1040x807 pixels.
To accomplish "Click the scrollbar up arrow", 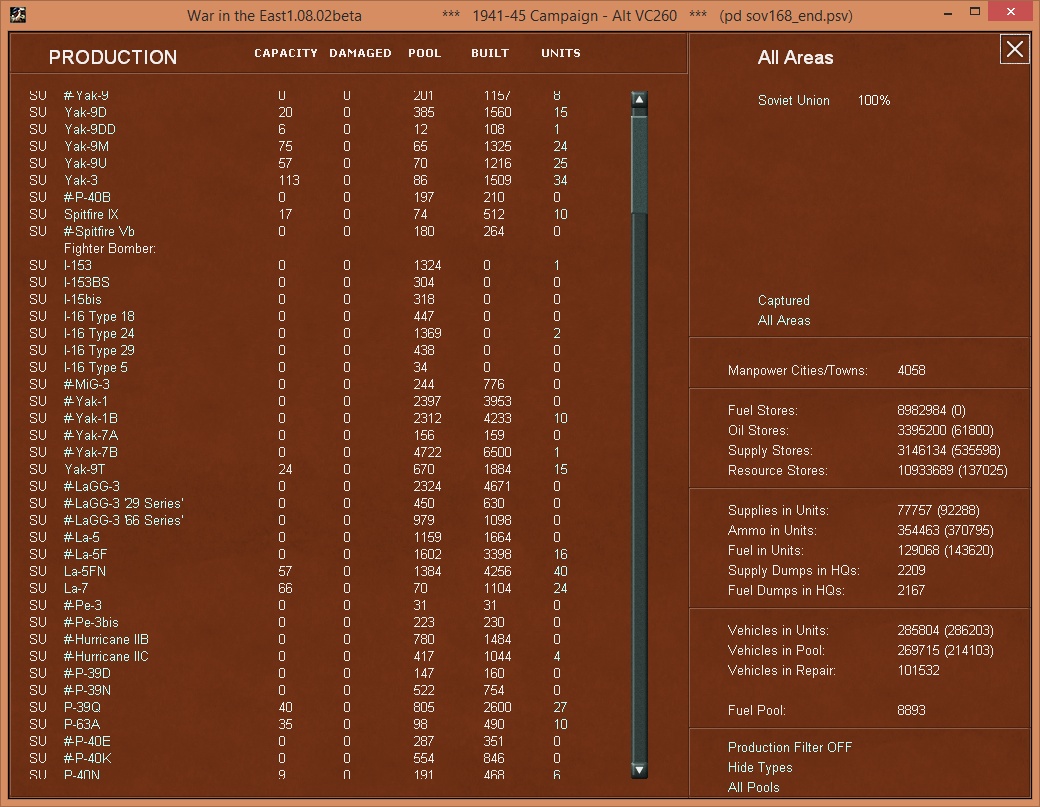I will [x=638, y=98].
